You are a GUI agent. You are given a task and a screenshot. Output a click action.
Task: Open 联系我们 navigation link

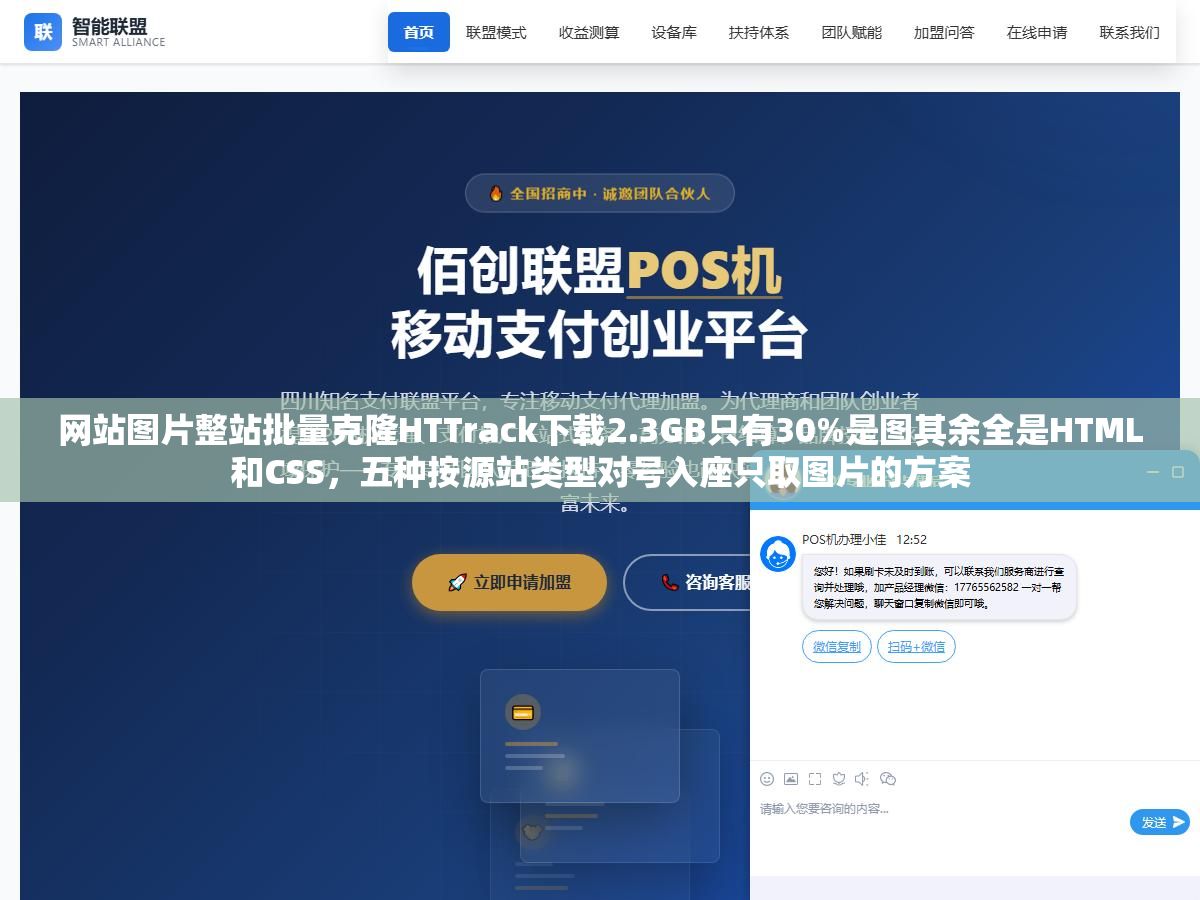(x=1129, y=32)
